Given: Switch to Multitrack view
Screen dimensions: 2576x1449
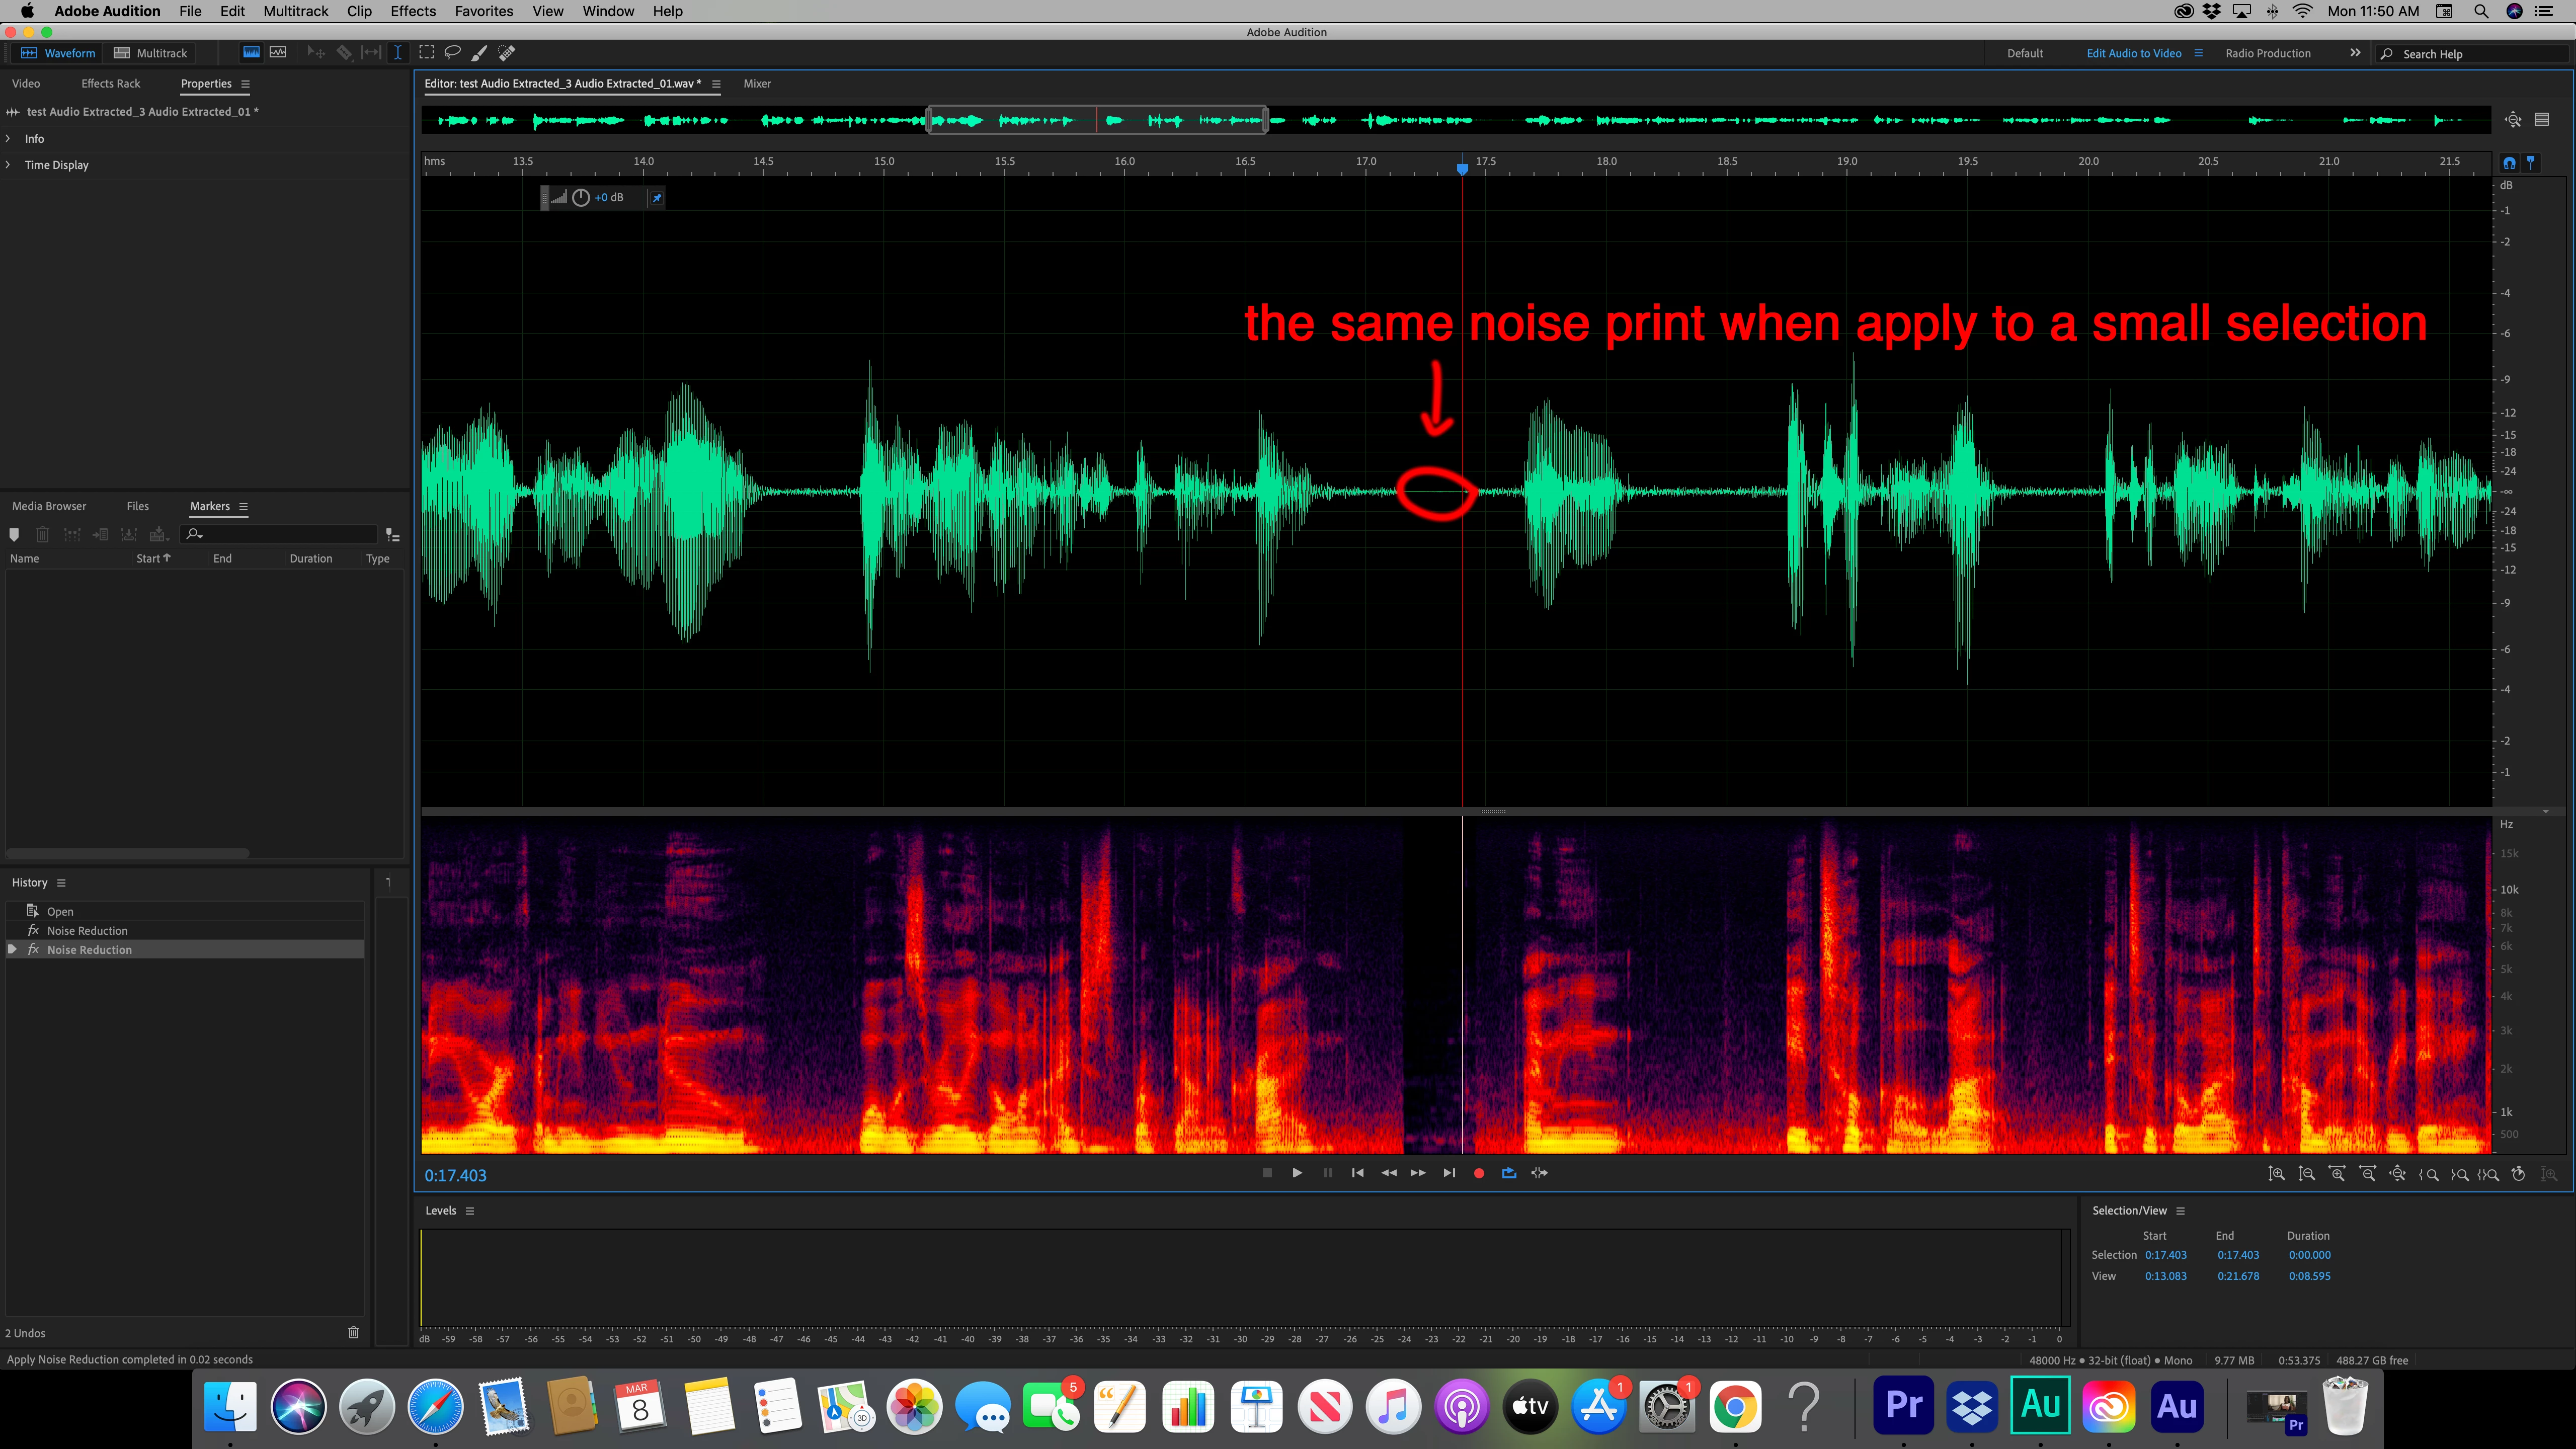Looking at the screenshot, I should point(151,53).
